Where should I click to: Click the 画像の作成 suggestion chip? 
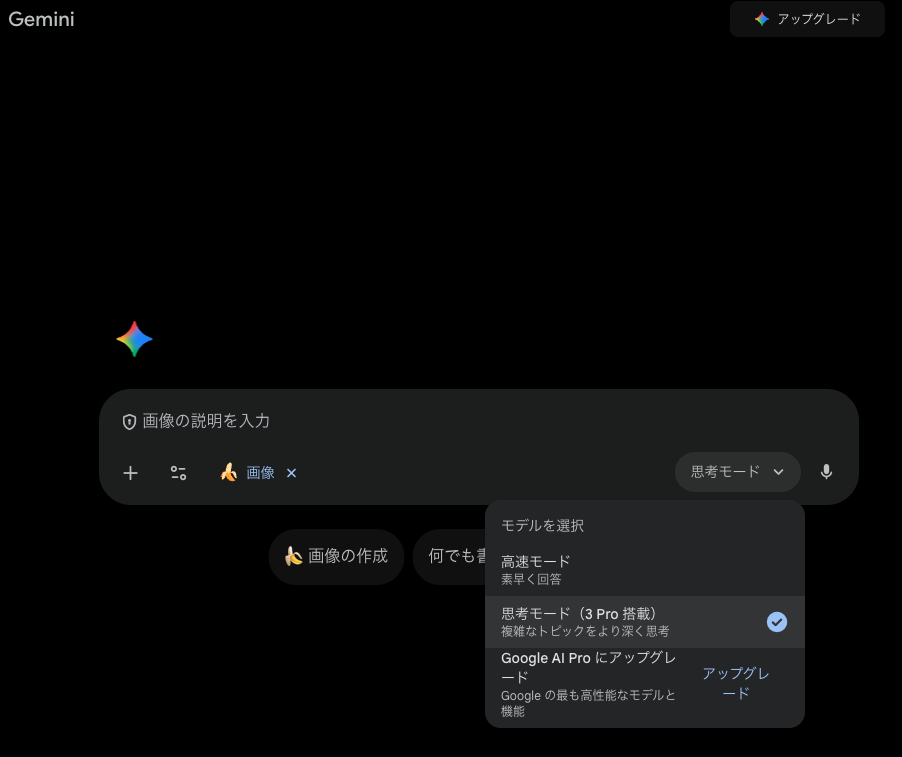click(x=336, y=556)
